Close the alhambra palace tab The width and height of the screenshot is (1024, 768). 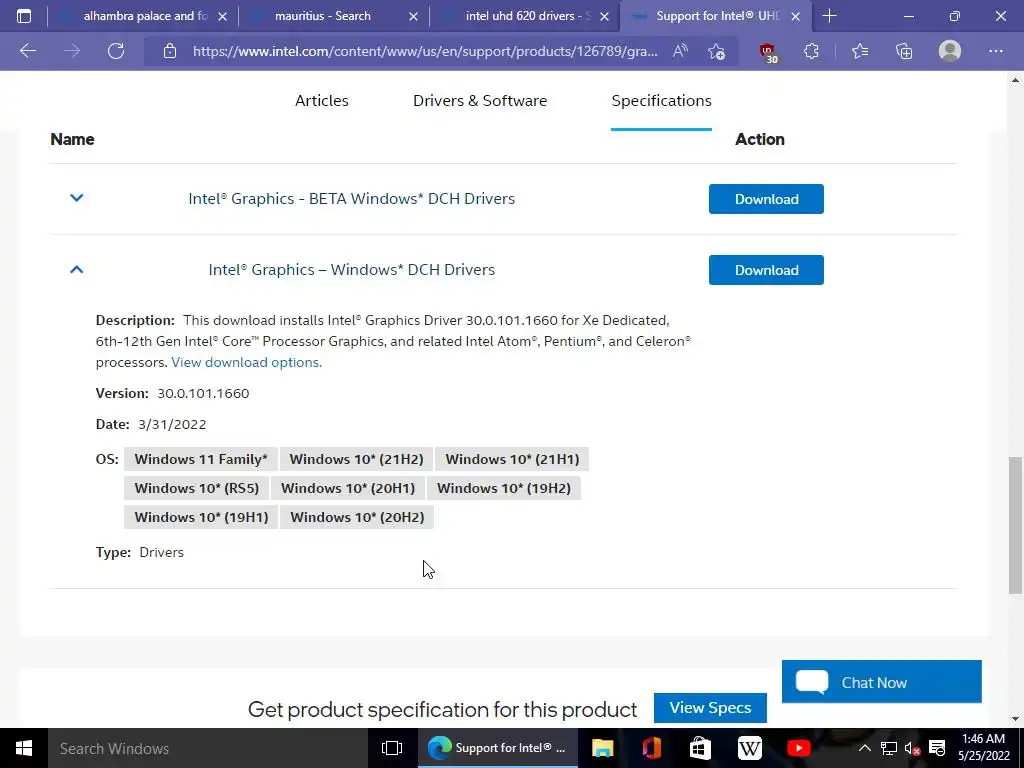(222, 16)
